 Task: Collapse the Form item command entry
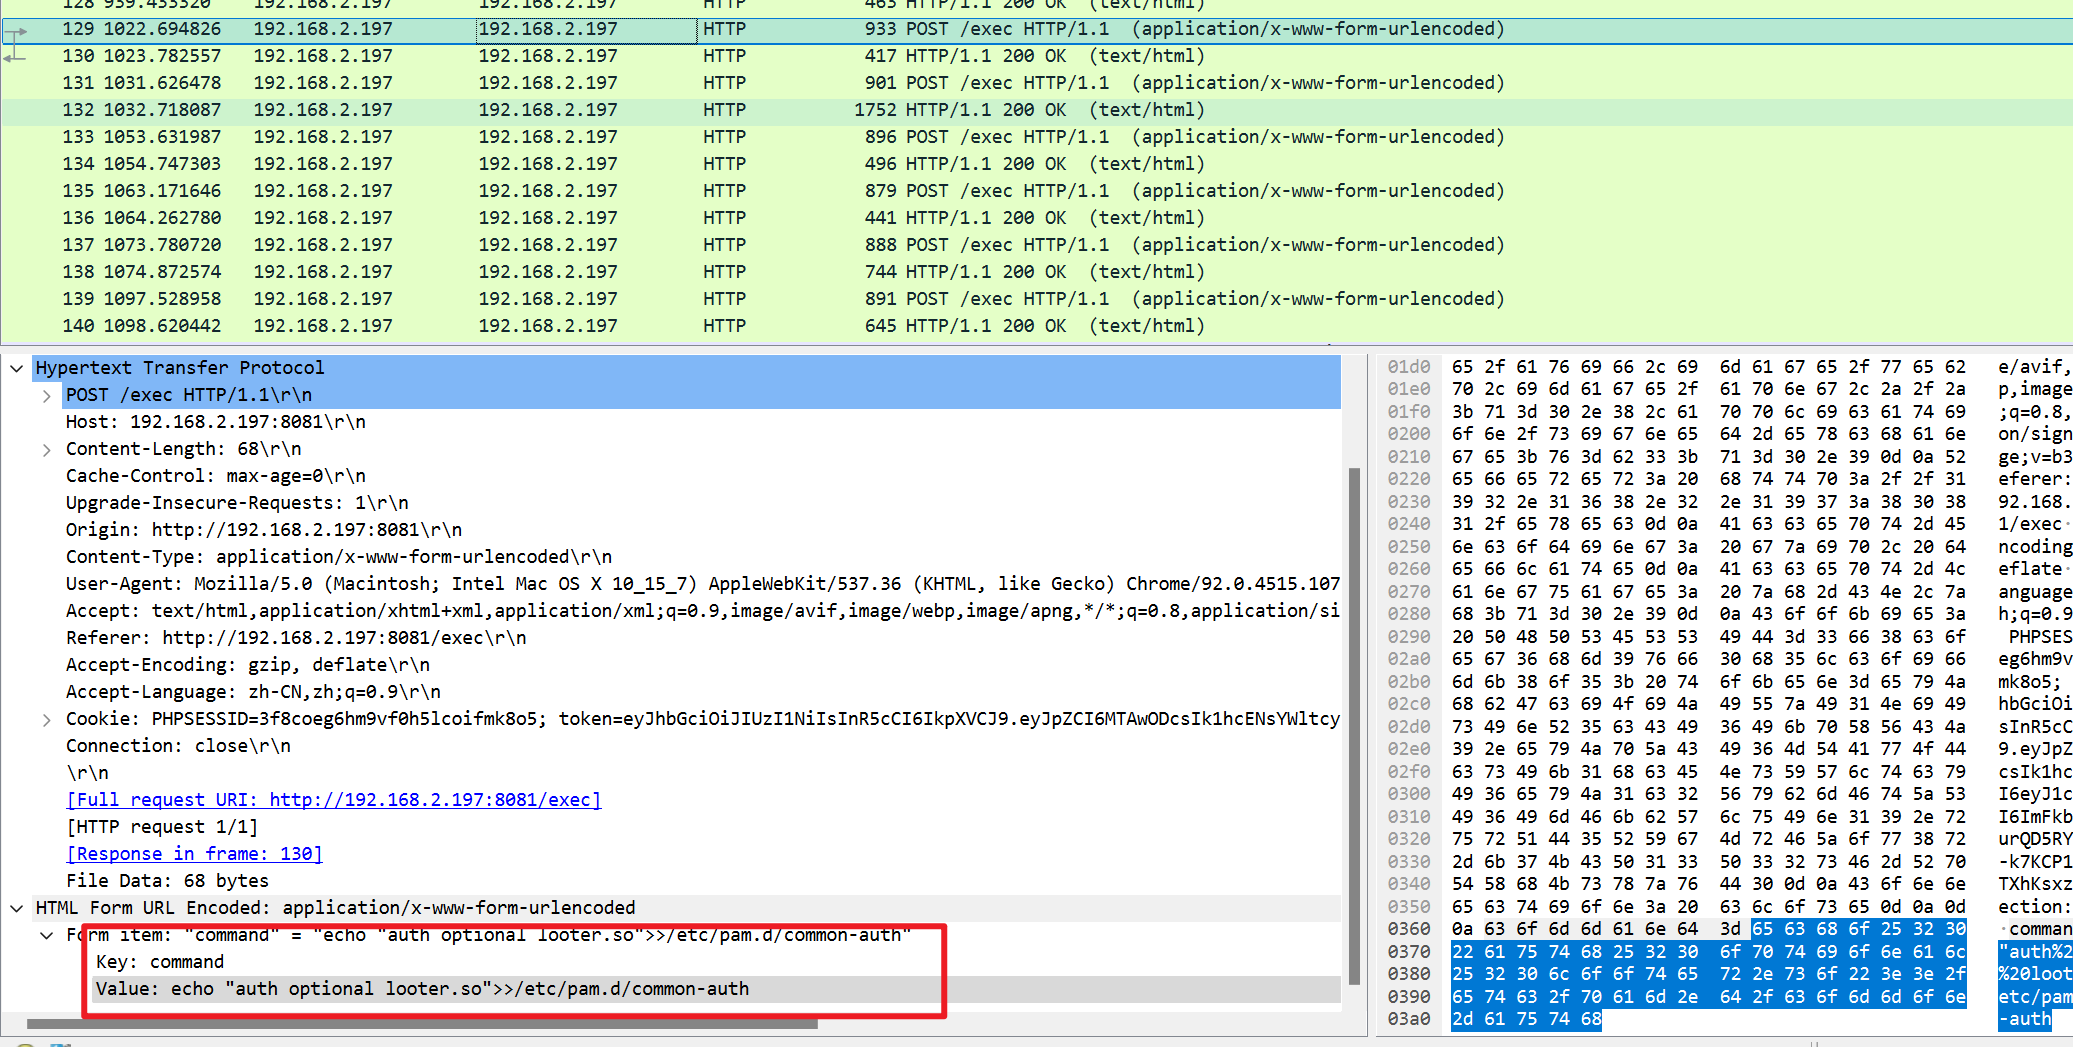point(47,935)
